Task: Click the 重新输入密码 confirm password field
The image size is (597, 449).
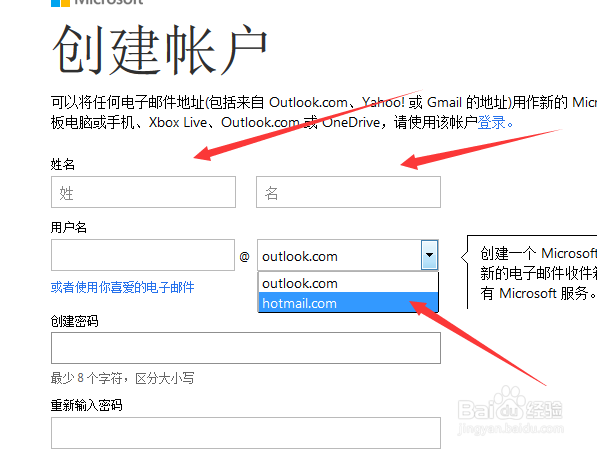Action: (246, 433)
